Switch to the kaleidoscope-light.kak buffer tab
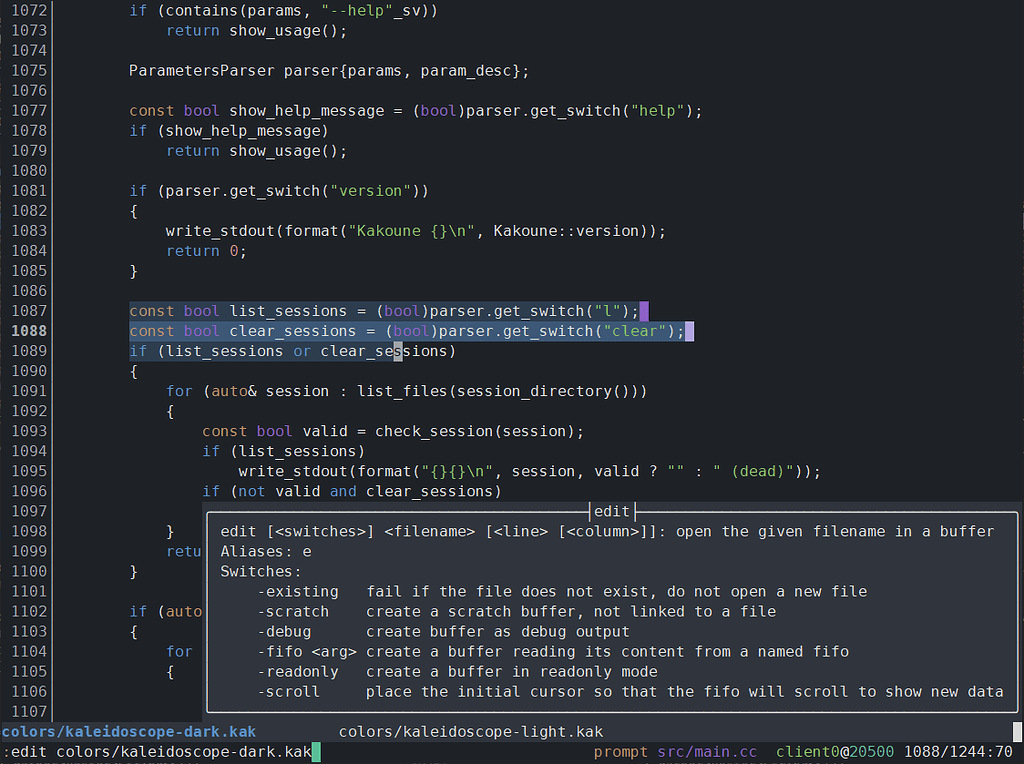This screenshot has width=1024, height=764. pyautogui.click(x=471, y=731)
